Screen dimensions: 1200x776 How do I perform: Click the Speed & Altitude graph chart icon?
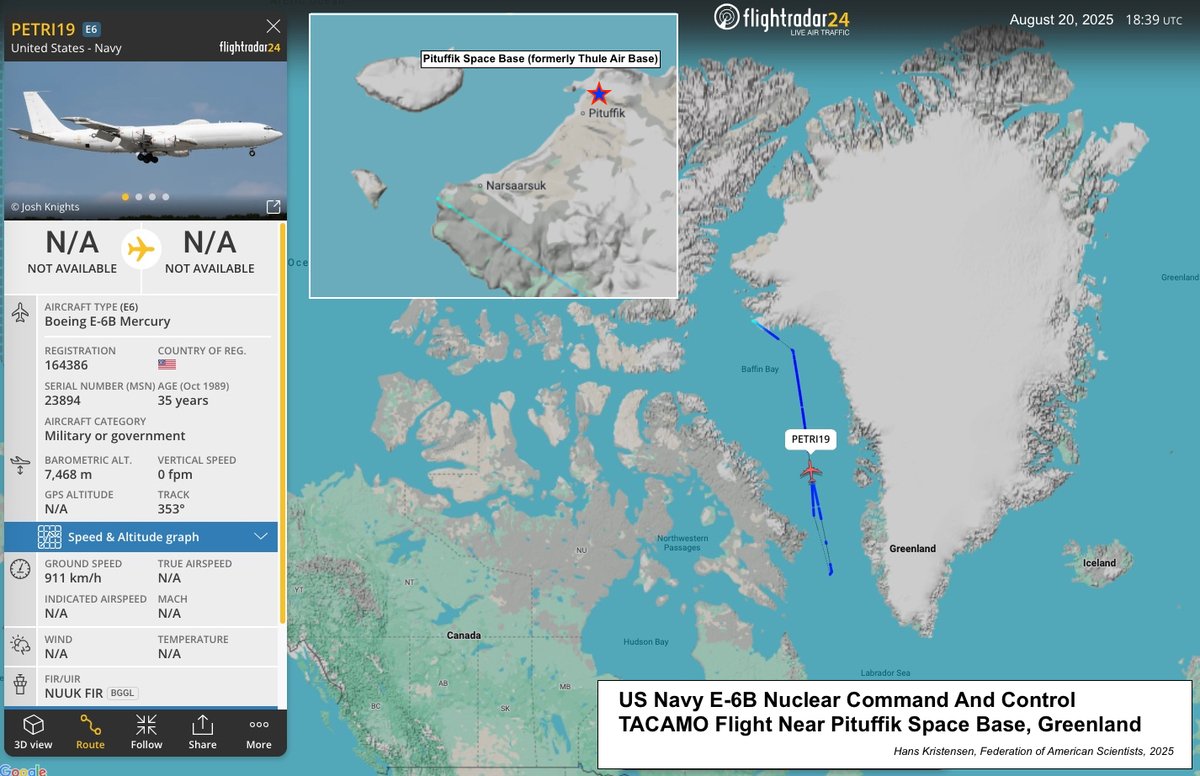[x=50, y=537]
